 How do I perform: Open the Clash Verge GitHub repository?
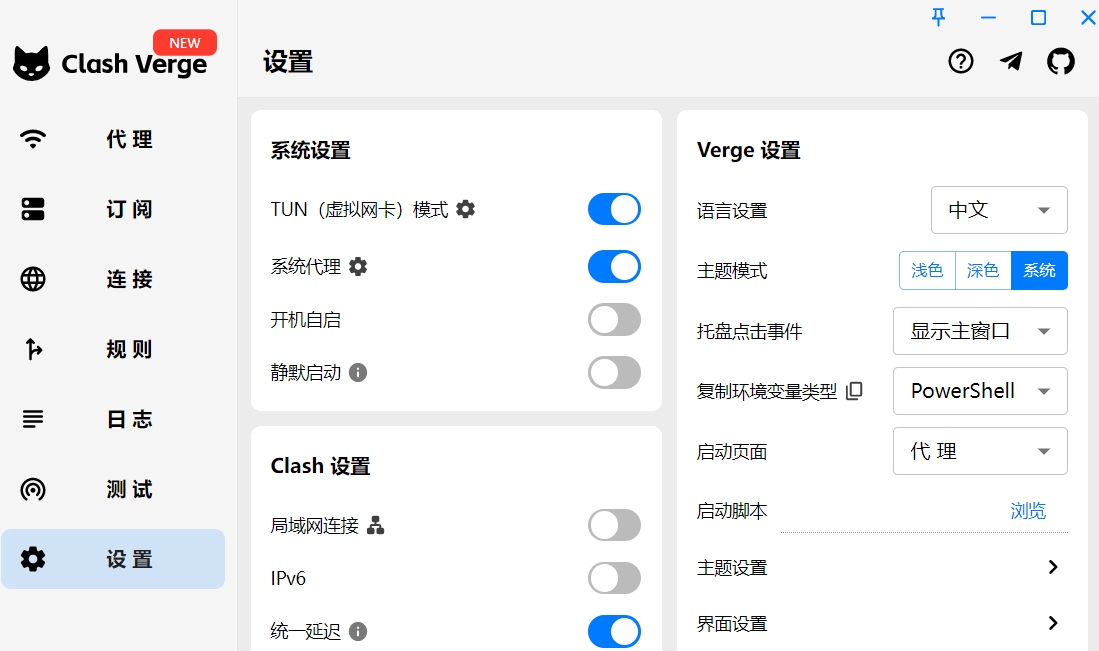(1061, 61)
